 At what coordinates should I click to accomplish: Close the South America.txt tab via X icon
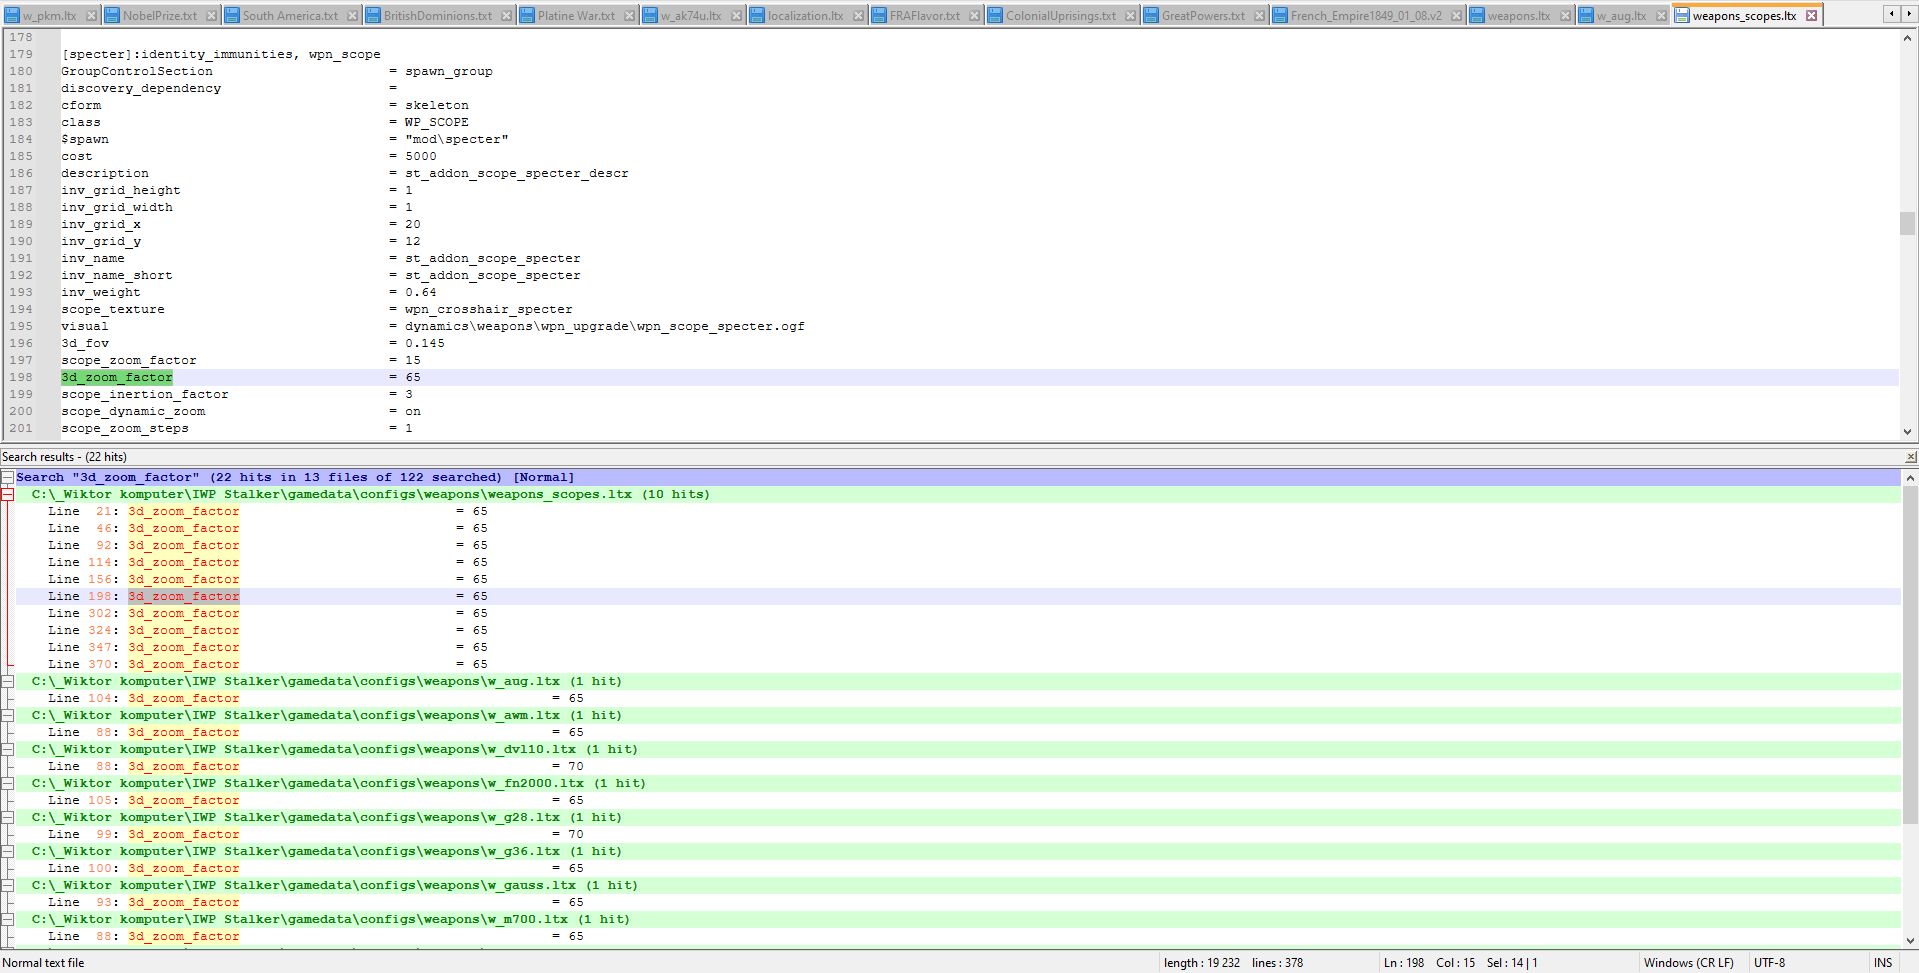pos(353,16)
